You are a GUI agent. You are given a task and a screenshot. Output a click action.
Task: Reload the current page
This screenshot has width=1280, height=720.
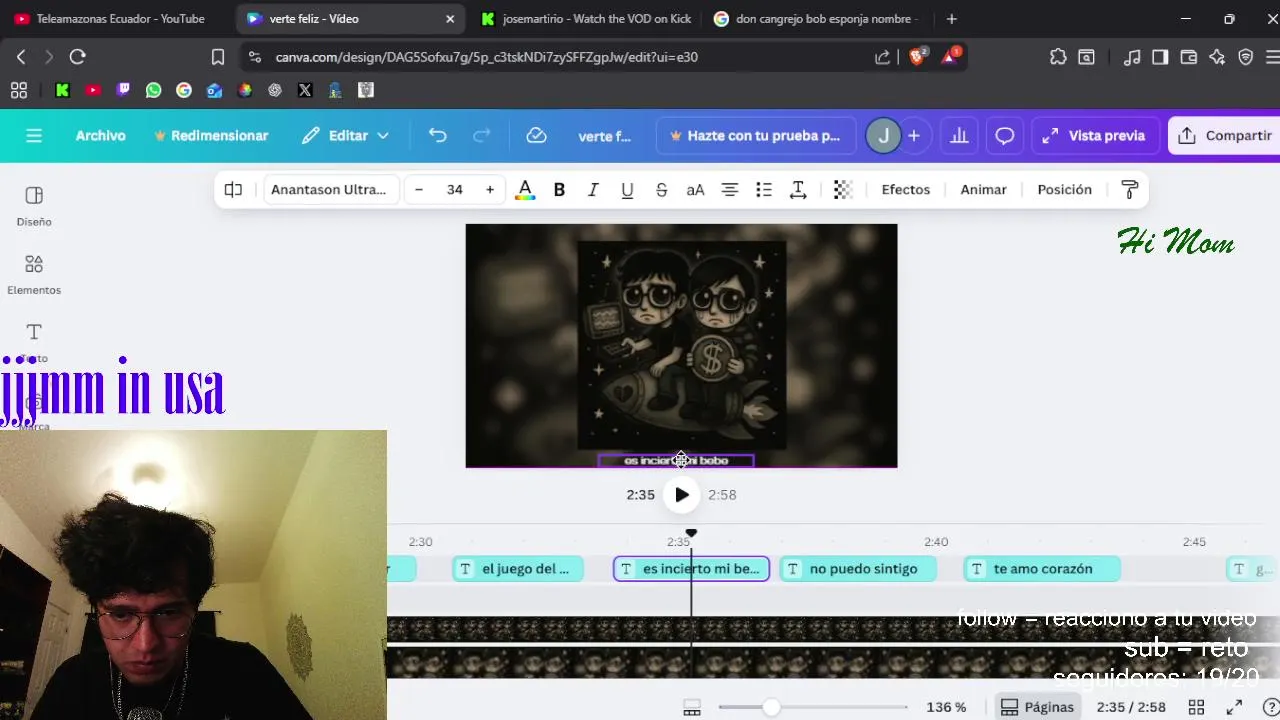click(x=77, y=57)
